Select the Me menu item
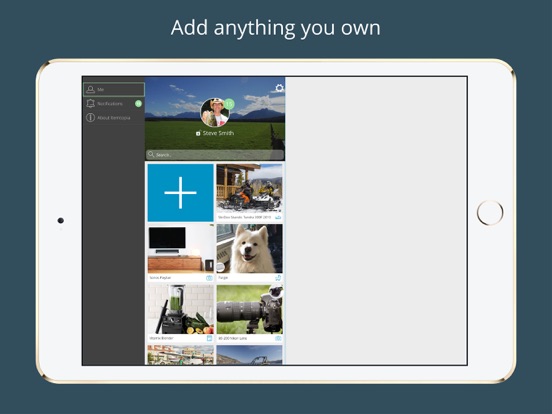The image size is (552, 414). [114, 89]
